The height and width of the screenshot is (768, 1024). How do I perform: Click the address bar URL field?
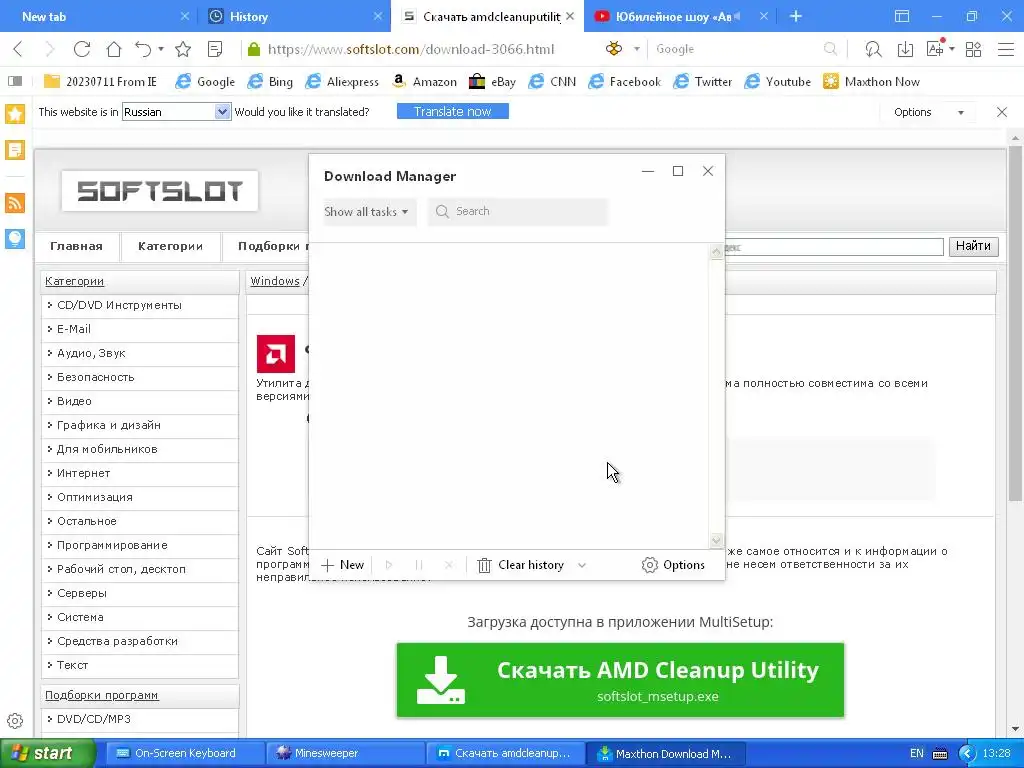(410, 49)
